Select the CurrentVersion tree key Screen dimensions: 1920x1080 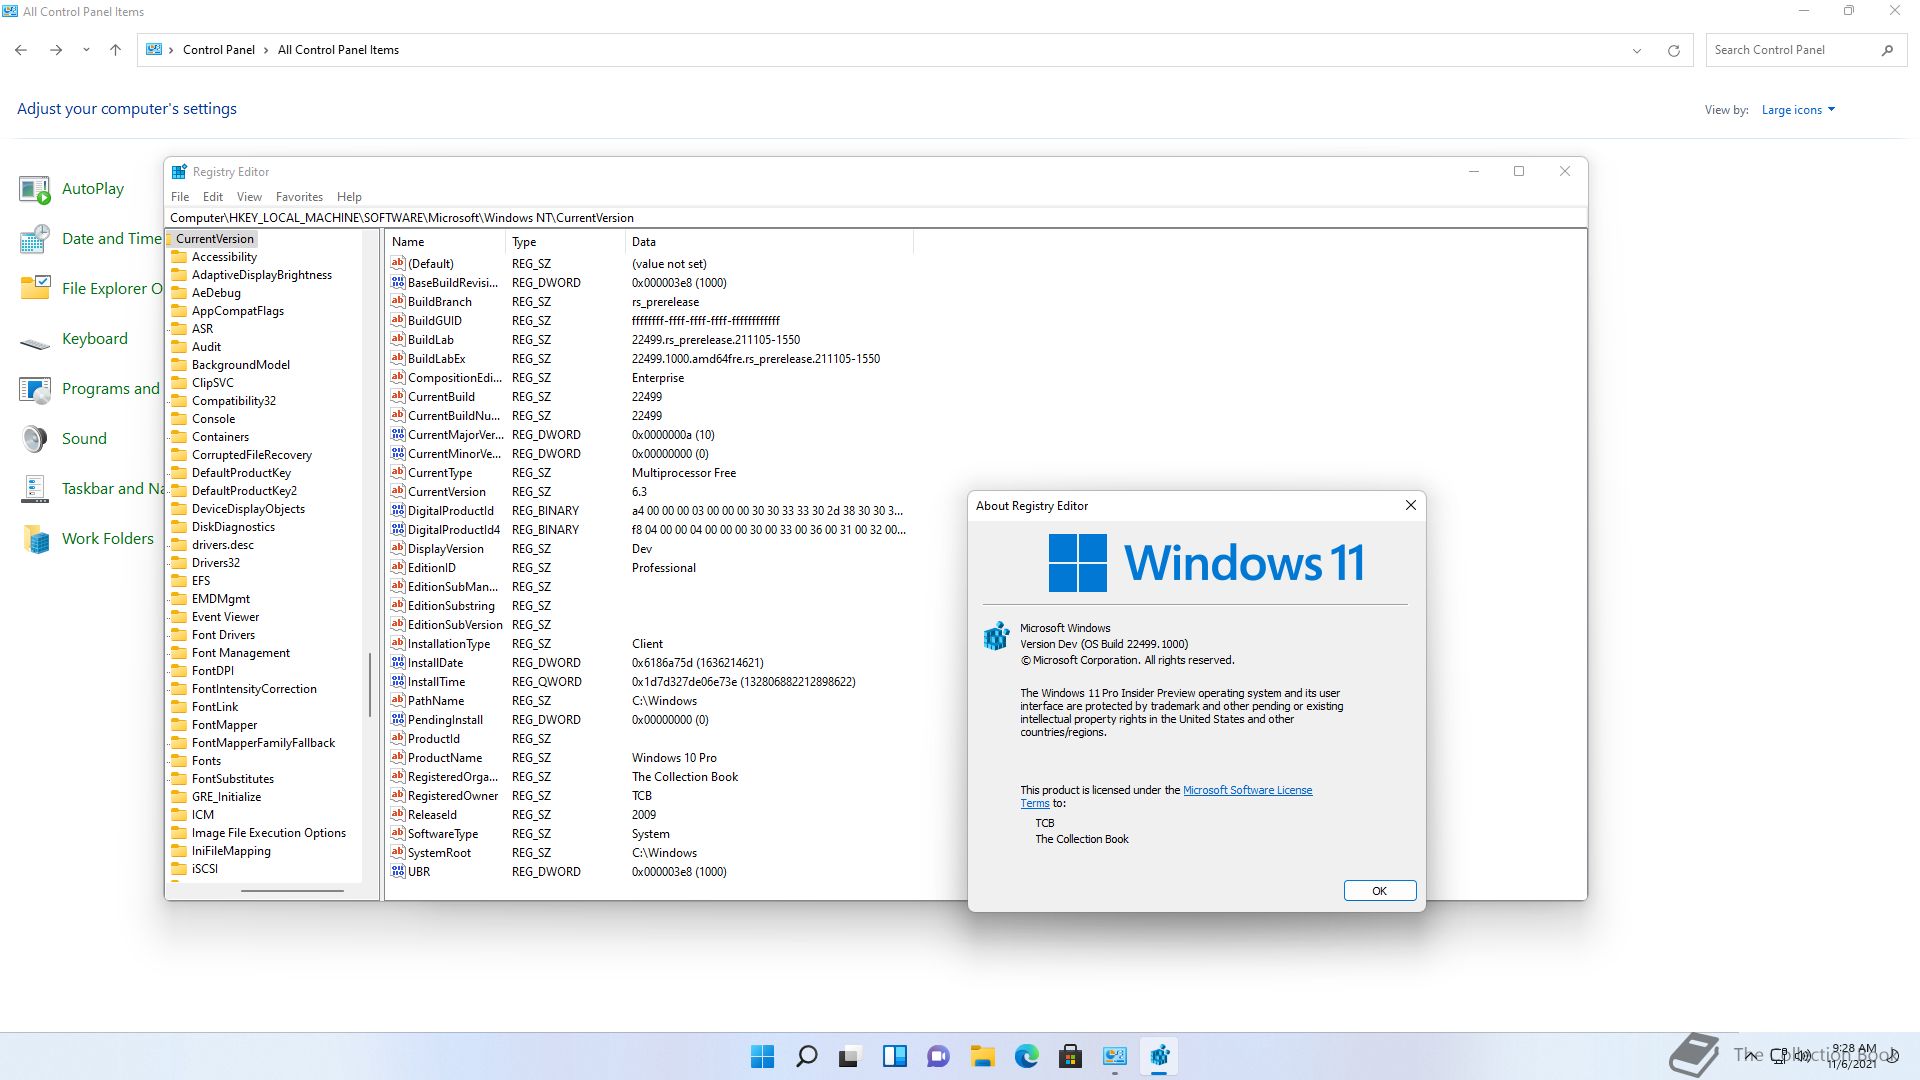pos(214,239)
